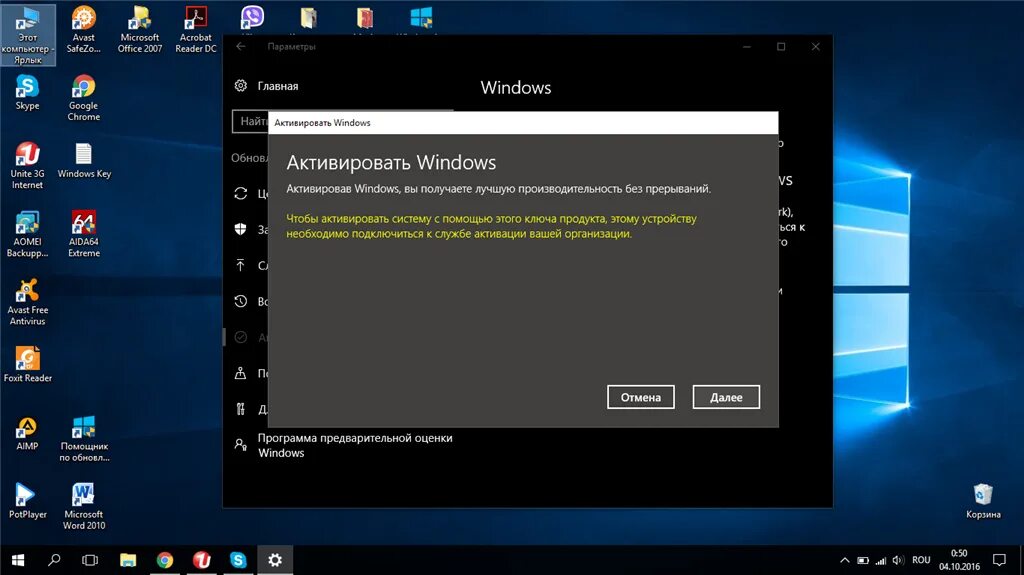Select Acrobat Reader DC desktop icon
1024x575 pixels.
point(196,29)
